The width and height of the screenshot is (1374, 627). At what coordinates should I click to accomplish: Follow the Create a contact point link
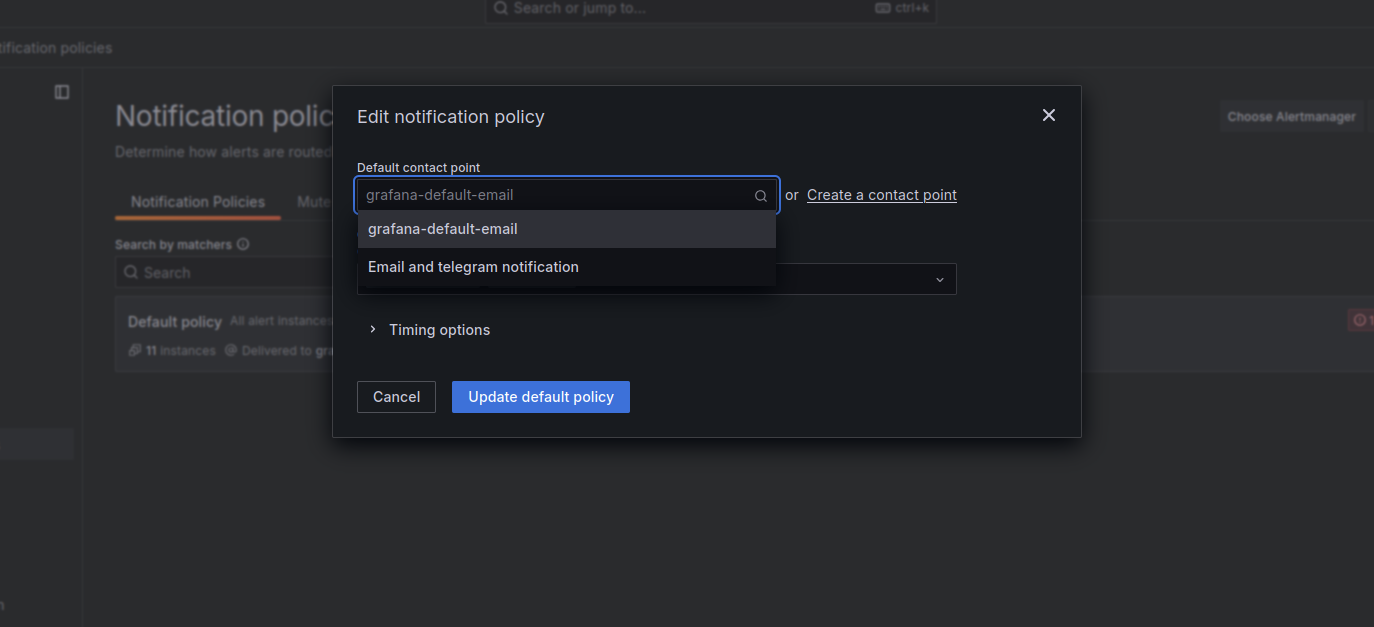click(x=882, y=195)
